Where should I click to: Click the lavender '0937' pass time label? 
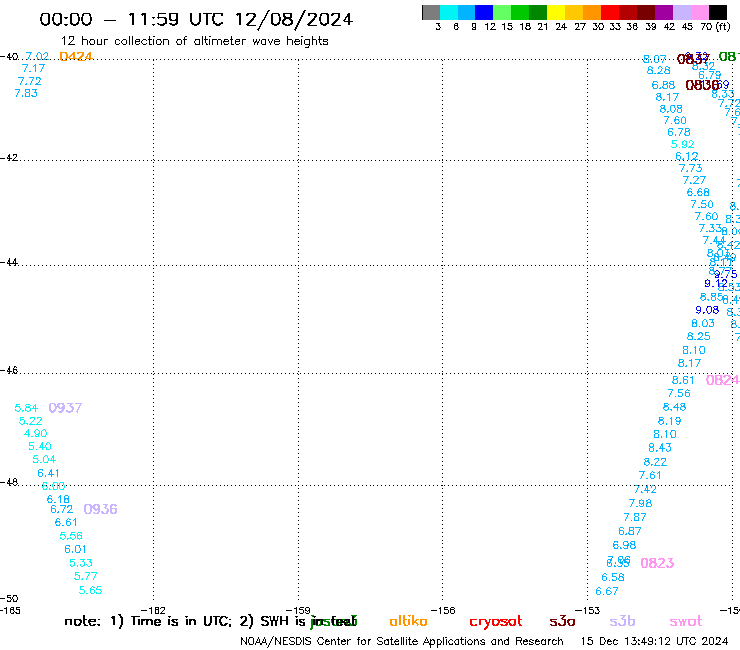[65, 407]
